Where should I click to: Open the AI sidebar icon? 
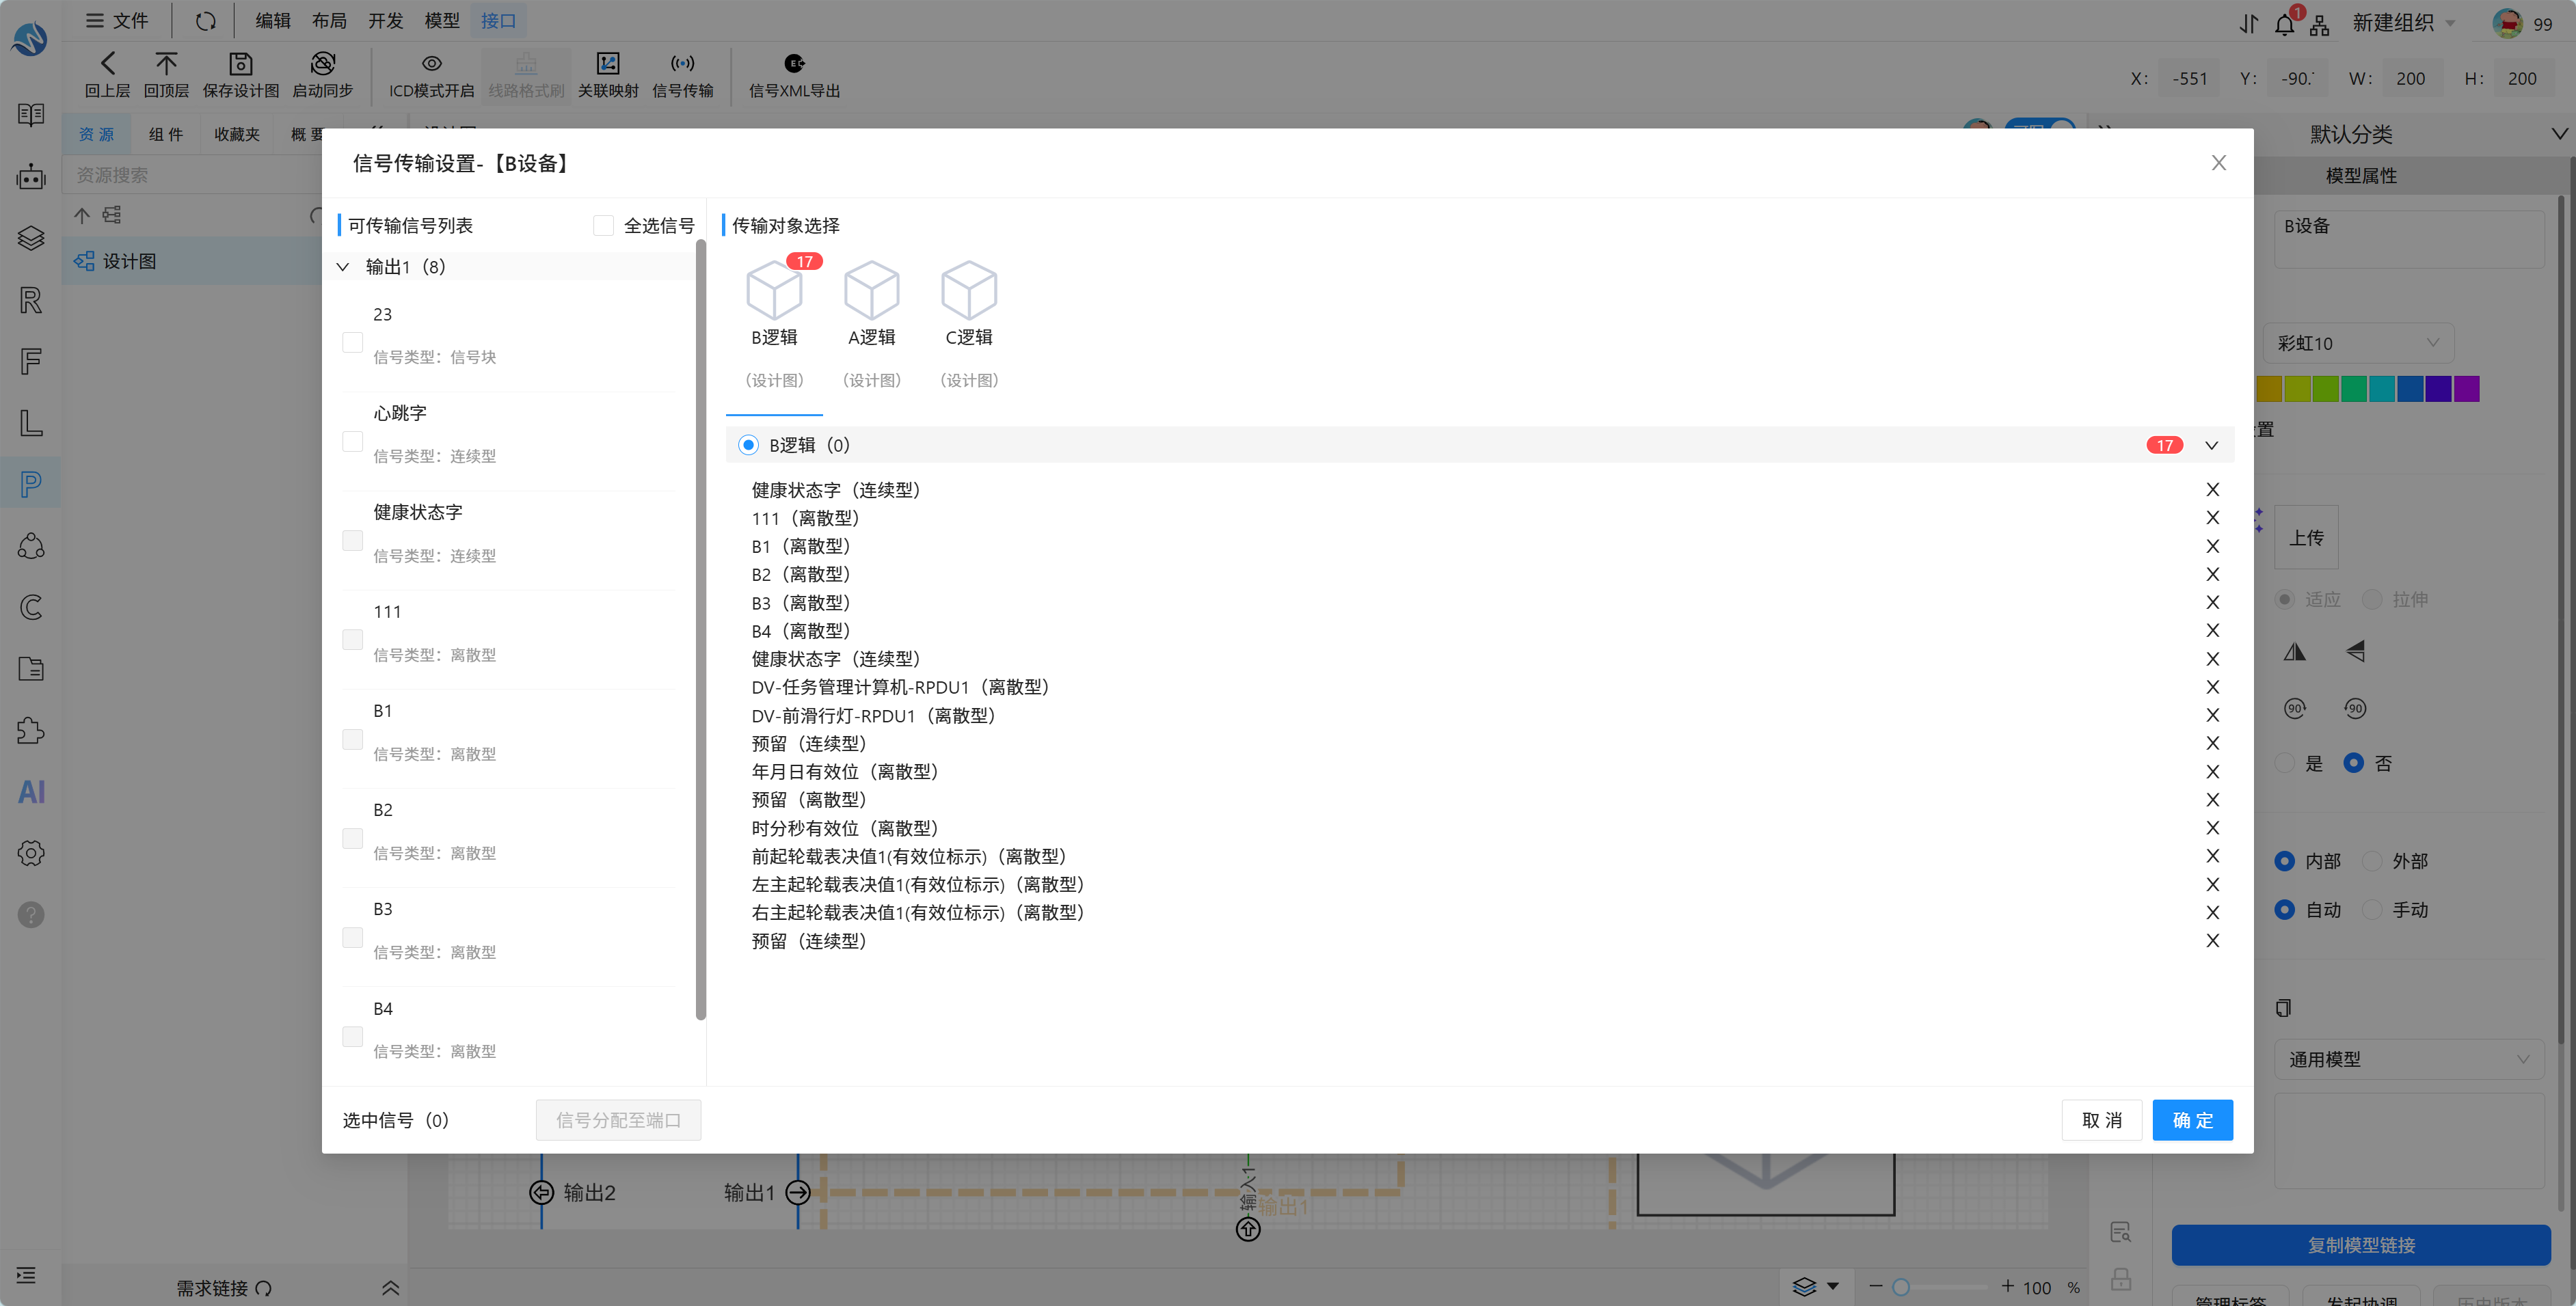[x=31, y=792]
